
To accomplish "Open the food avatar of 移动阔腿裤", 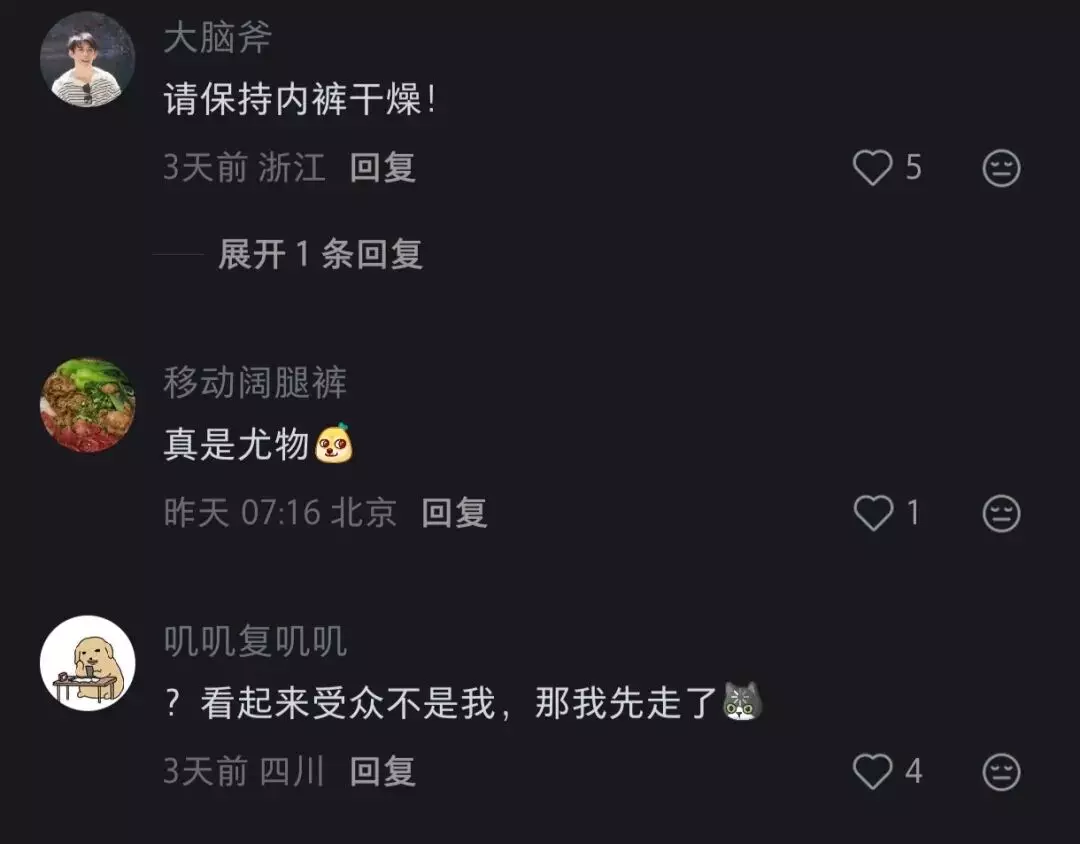I will point(87,405).
